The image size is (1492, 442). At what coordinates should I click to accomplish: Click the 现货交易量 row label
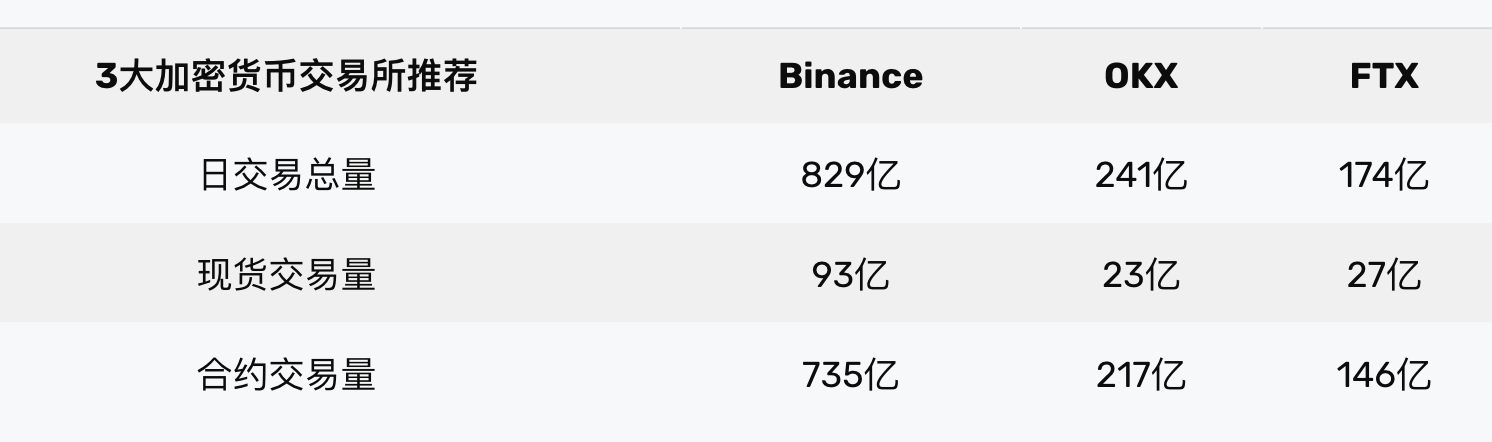287,274
